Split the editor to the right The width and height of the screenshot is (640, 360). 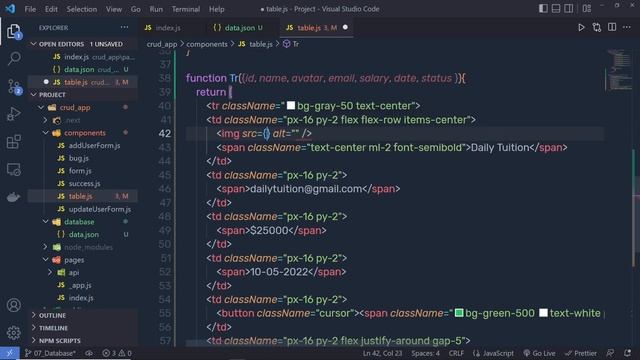point(612,28)
